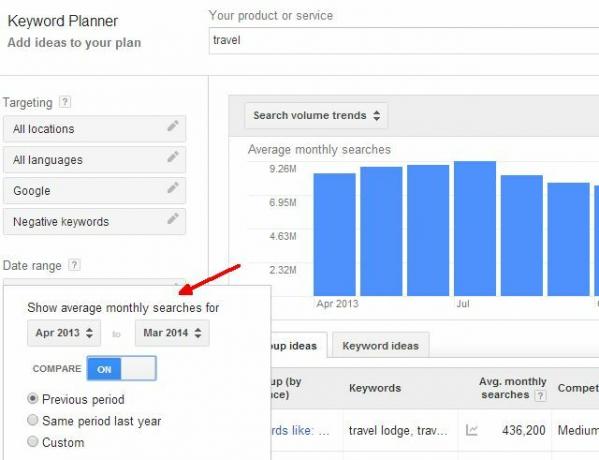Screen dimensions: 599x460
Task: Click into product or service field containing travel
Action: [404, 40]
